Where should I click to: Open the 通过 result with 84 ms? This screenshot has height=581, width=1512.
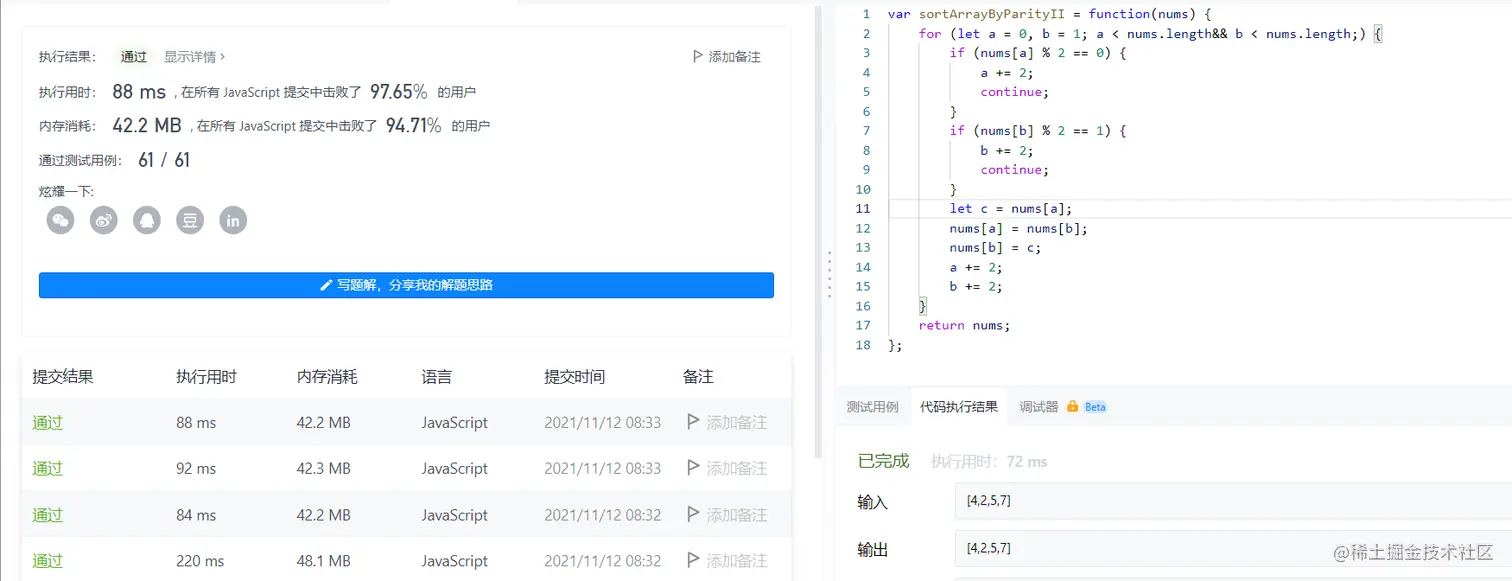click(47, 515)
